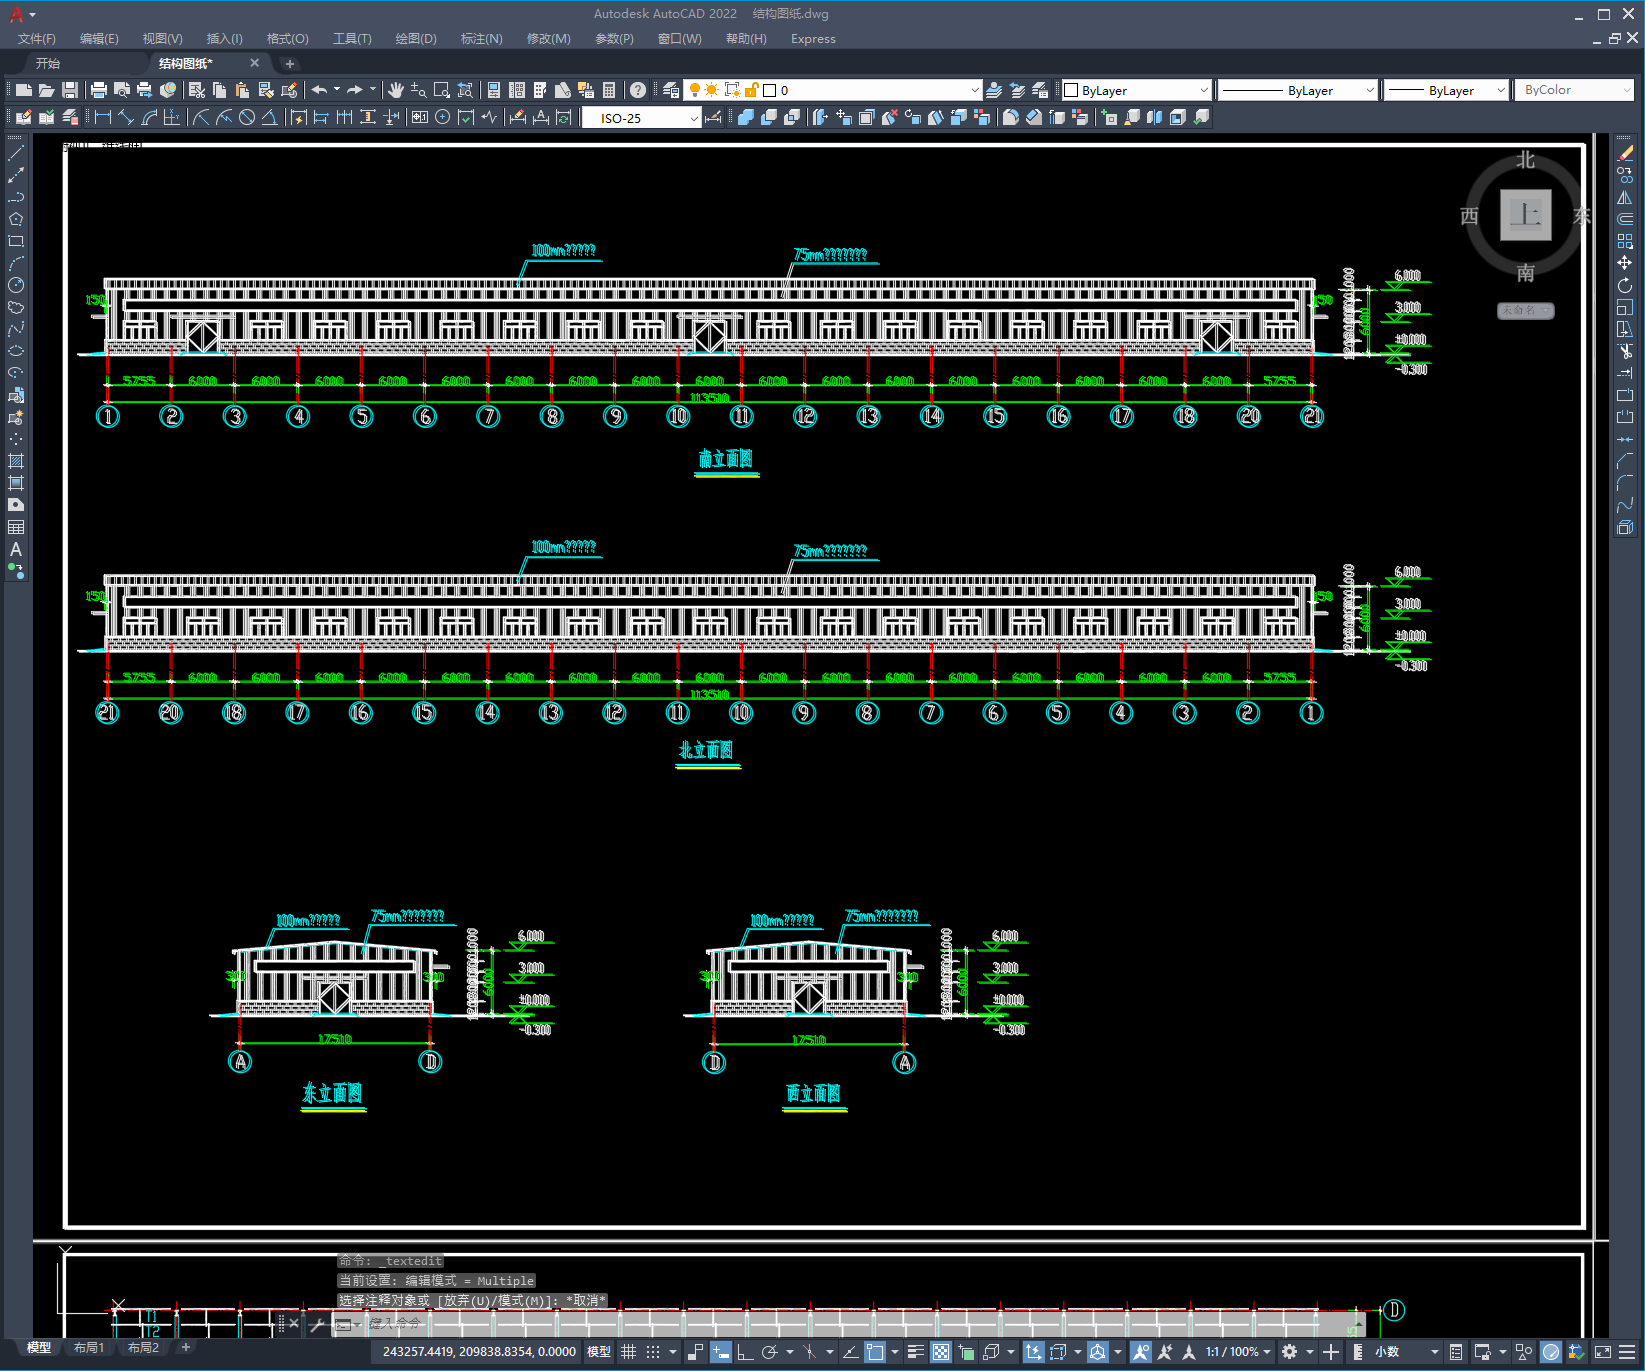Open the Quick Calculator icon

609,90
